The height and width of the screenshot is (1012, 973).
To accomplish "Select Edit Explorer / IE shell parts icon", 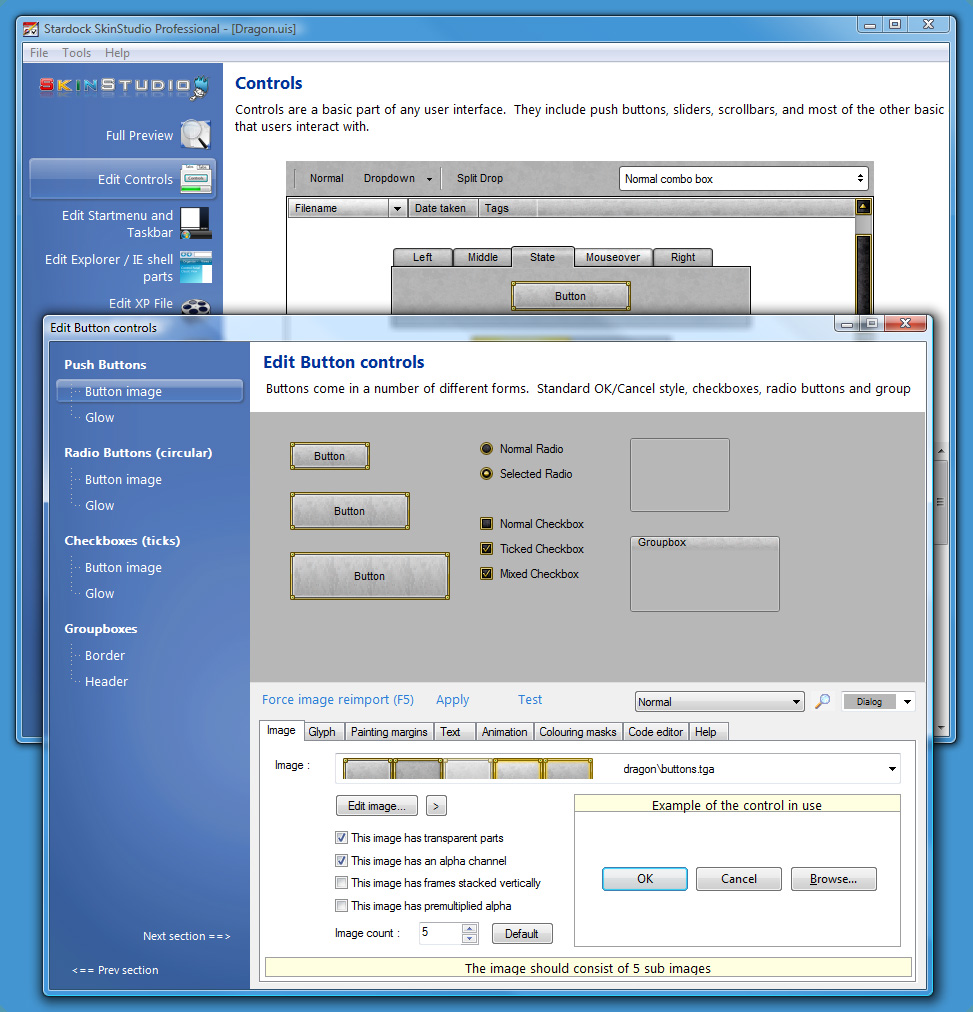I will [x=196, y=267].
